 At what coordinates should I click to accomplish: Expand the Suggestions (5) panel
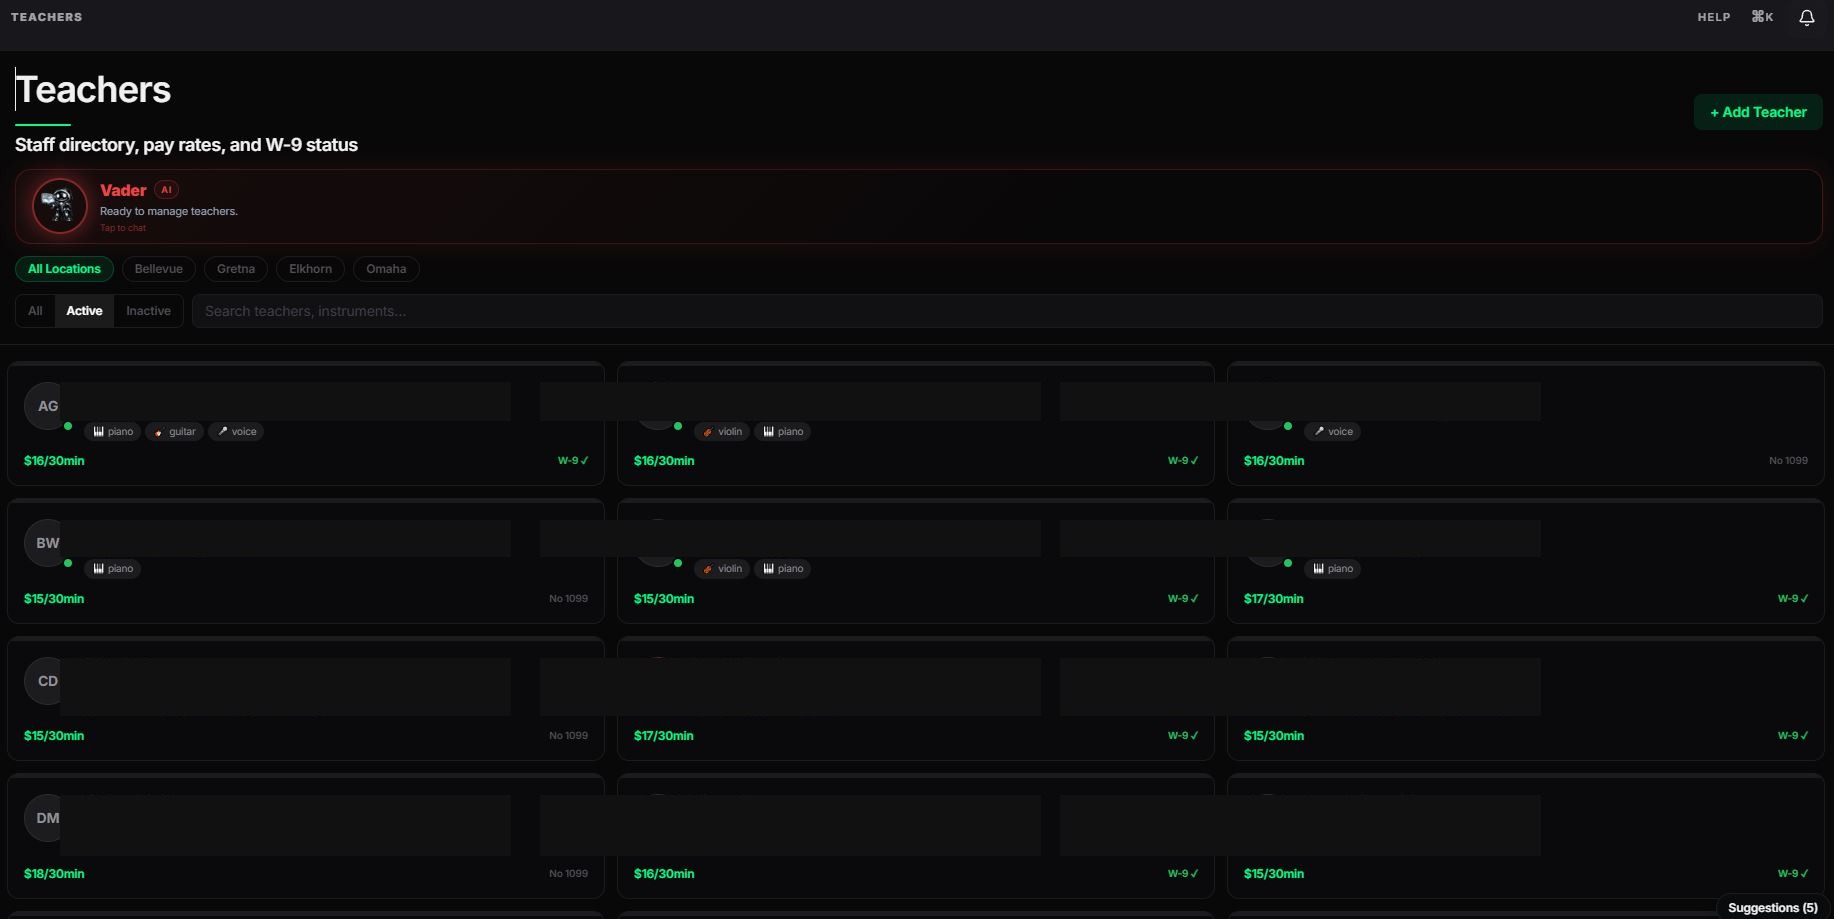pos(1772,907)
